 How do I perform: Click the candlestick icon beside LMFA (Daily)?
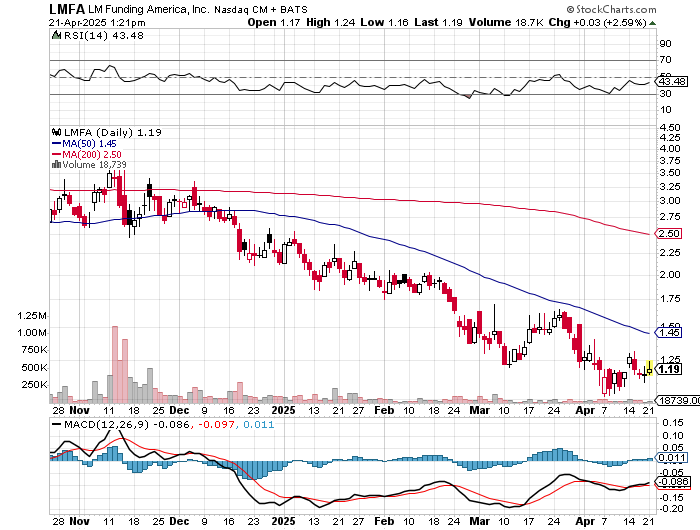[x=56, y=132]
